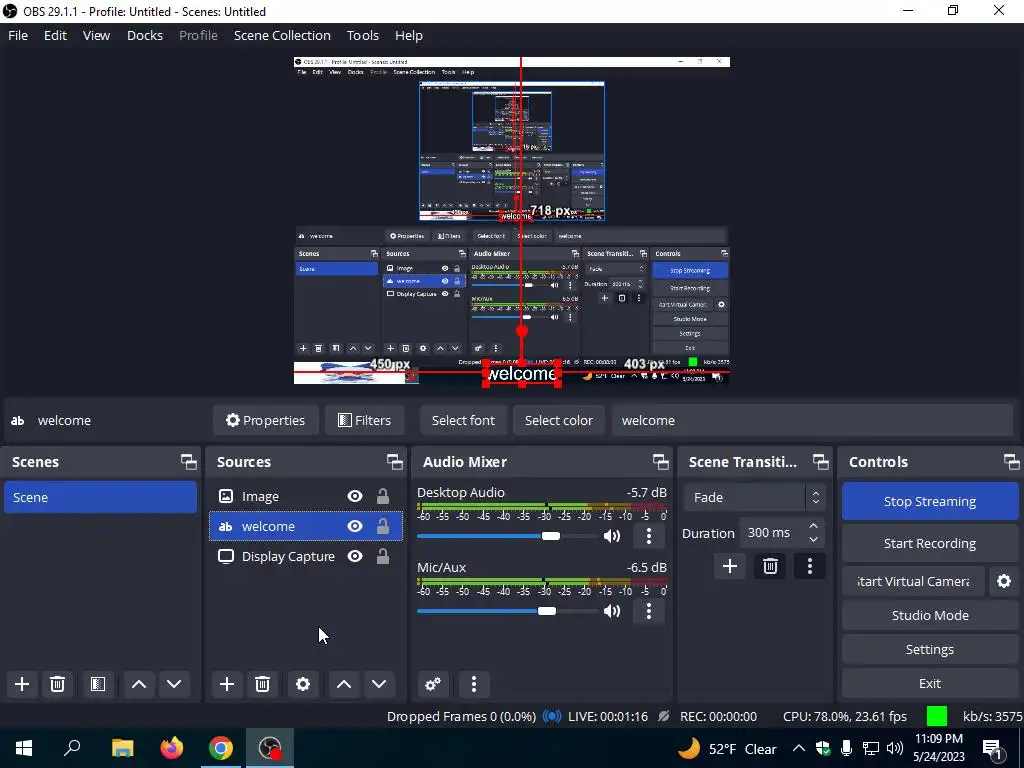Open the Docks menu
The width and height of the screenshot is (1024, 768).
pyautogui.click(x=144, y=35)
